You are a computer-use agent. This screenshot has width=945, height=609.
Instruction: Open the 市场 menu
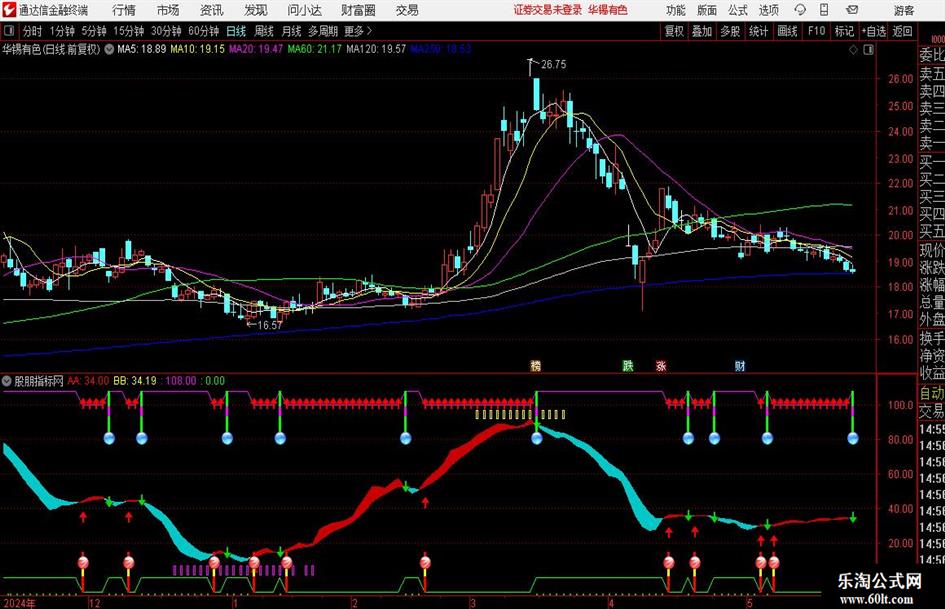click(x=168, y=10)
